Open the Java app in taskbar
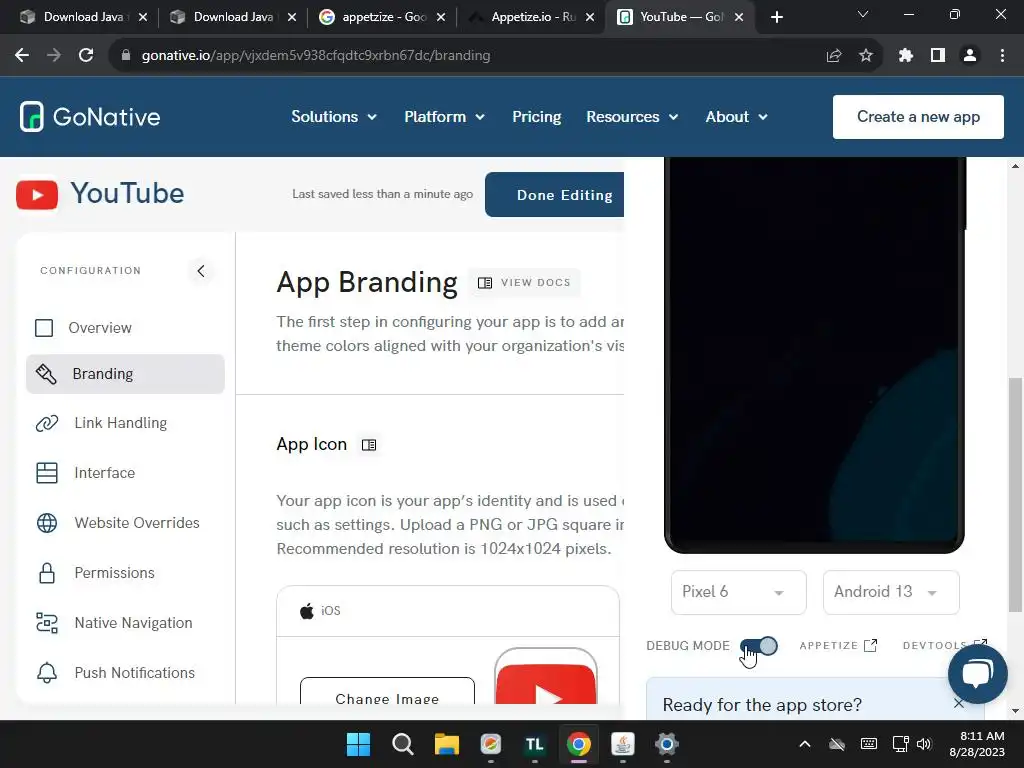Image resolution: width=1024 pixels, height=768 pixels. click(x=622, y=744)
